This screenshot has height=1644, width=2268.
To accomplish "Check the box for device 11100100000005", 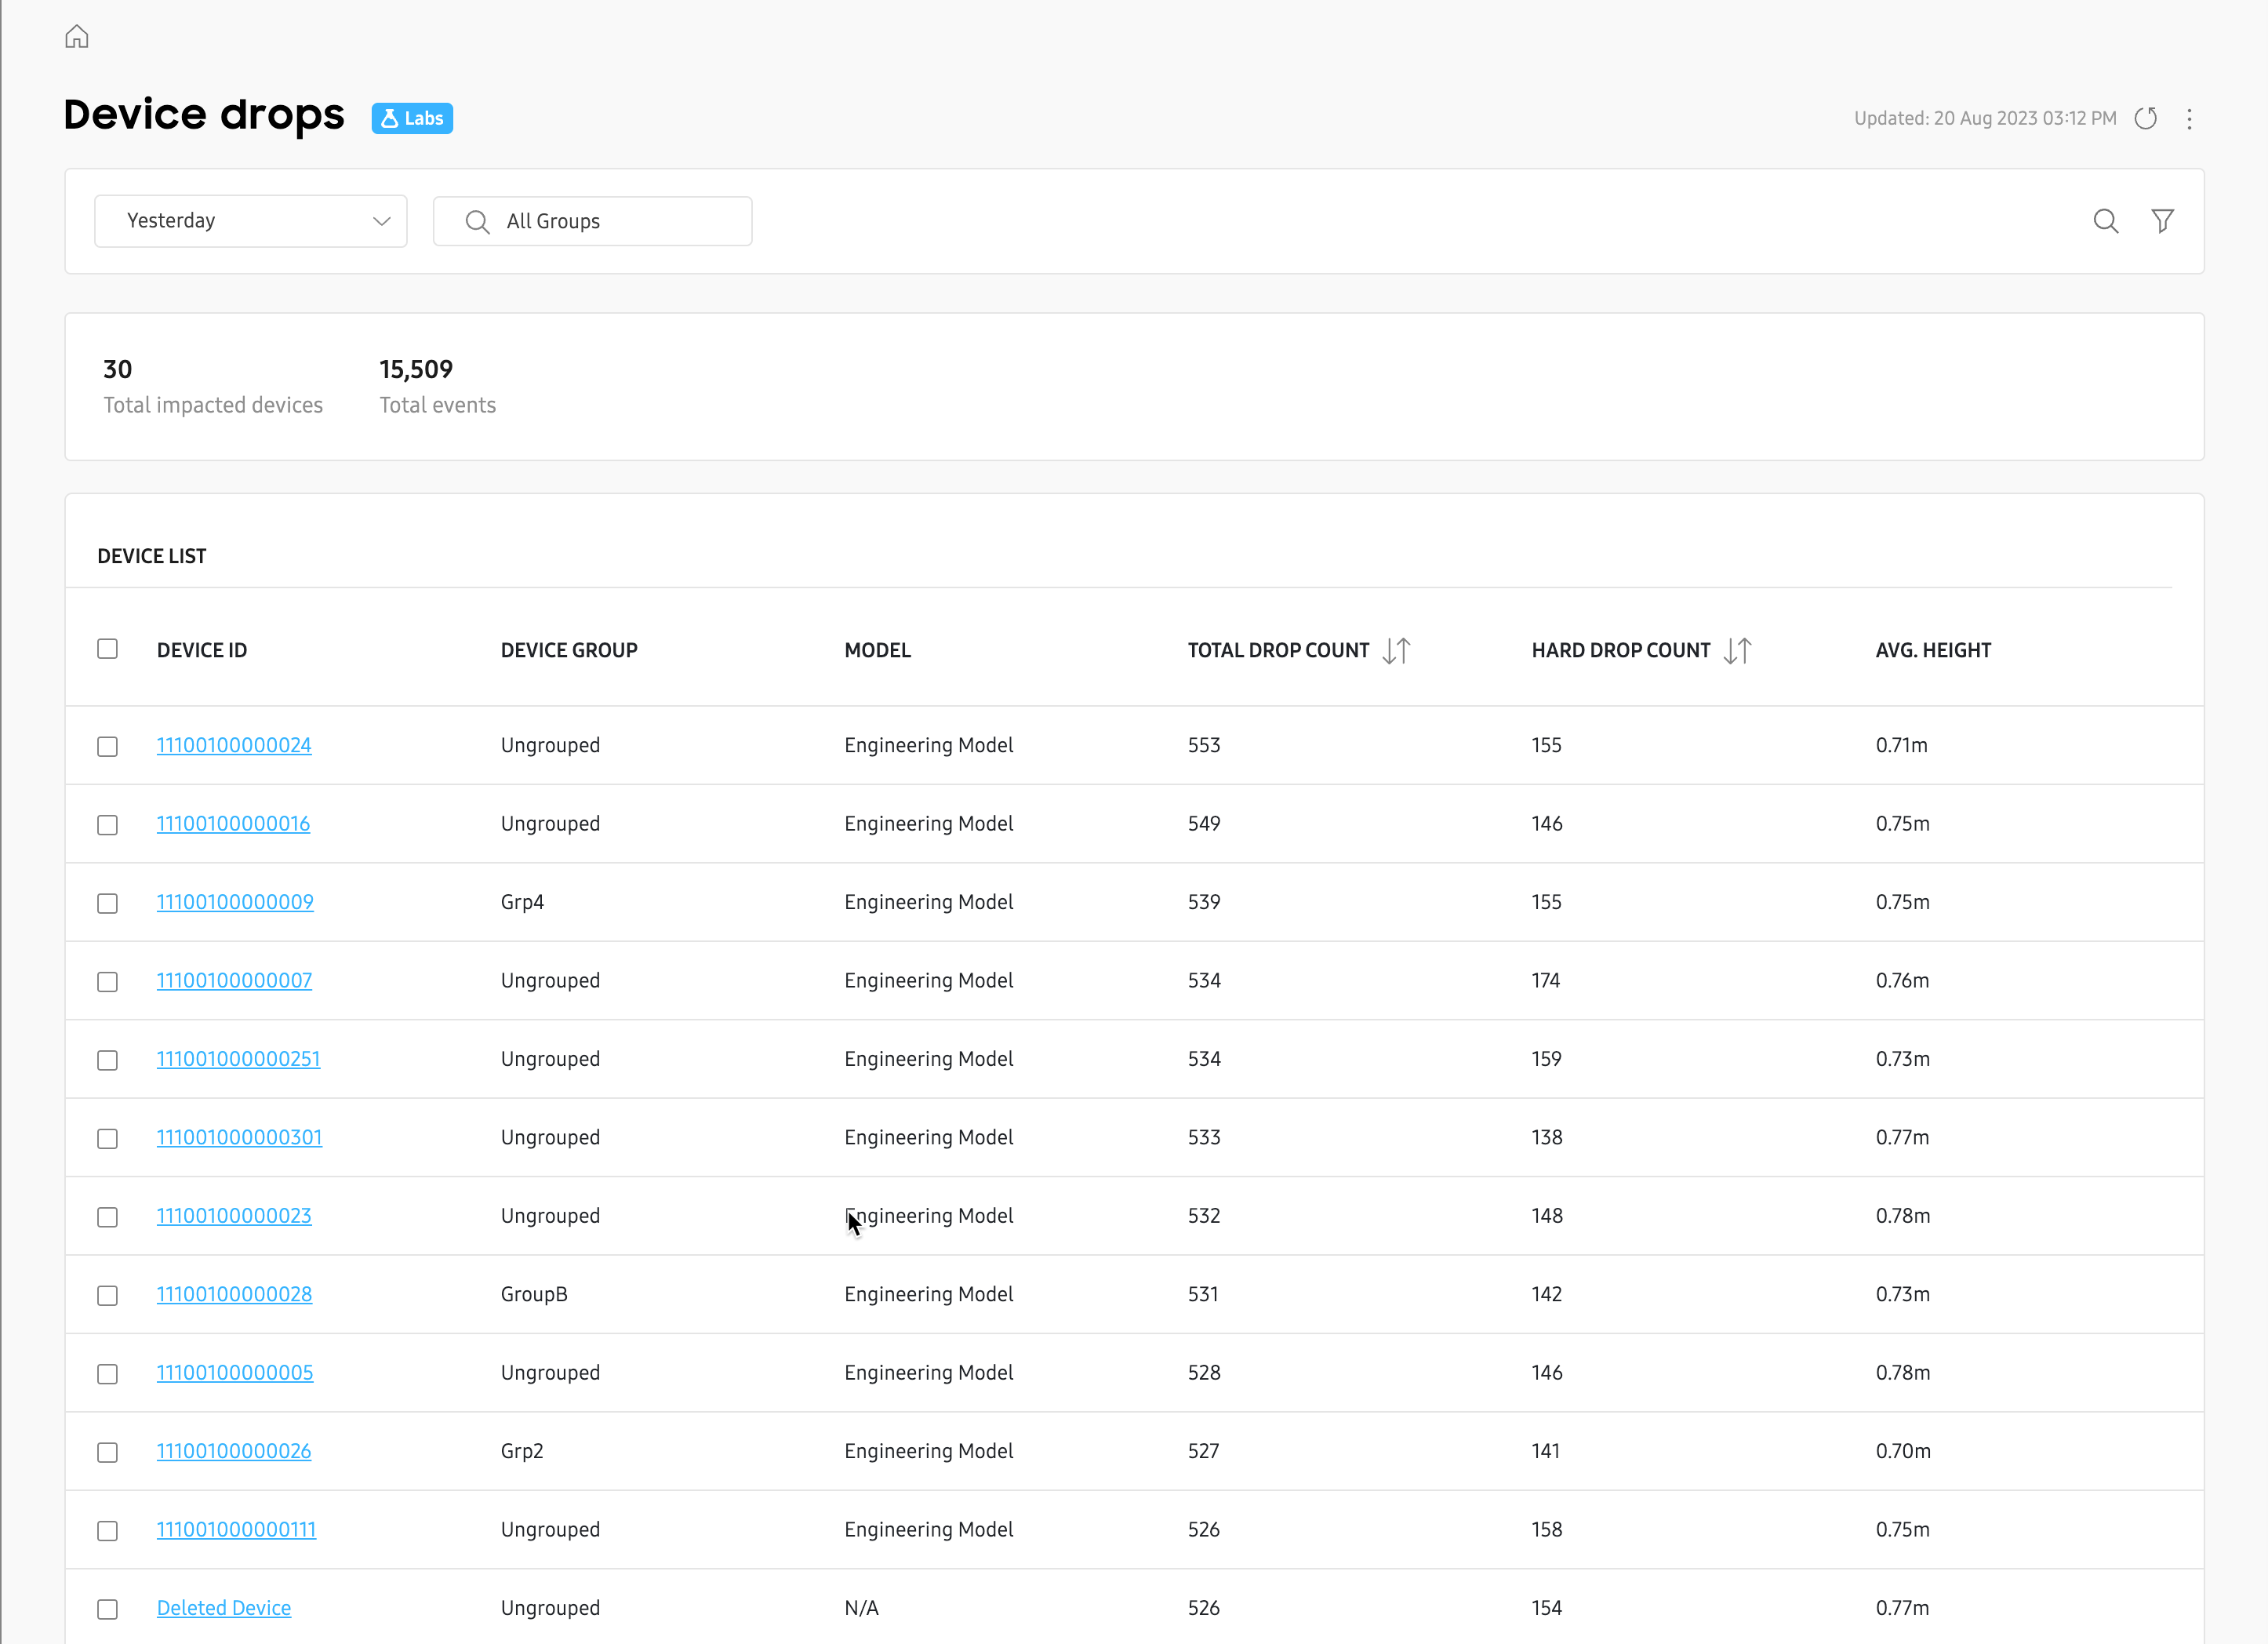I will (108, 1374).
